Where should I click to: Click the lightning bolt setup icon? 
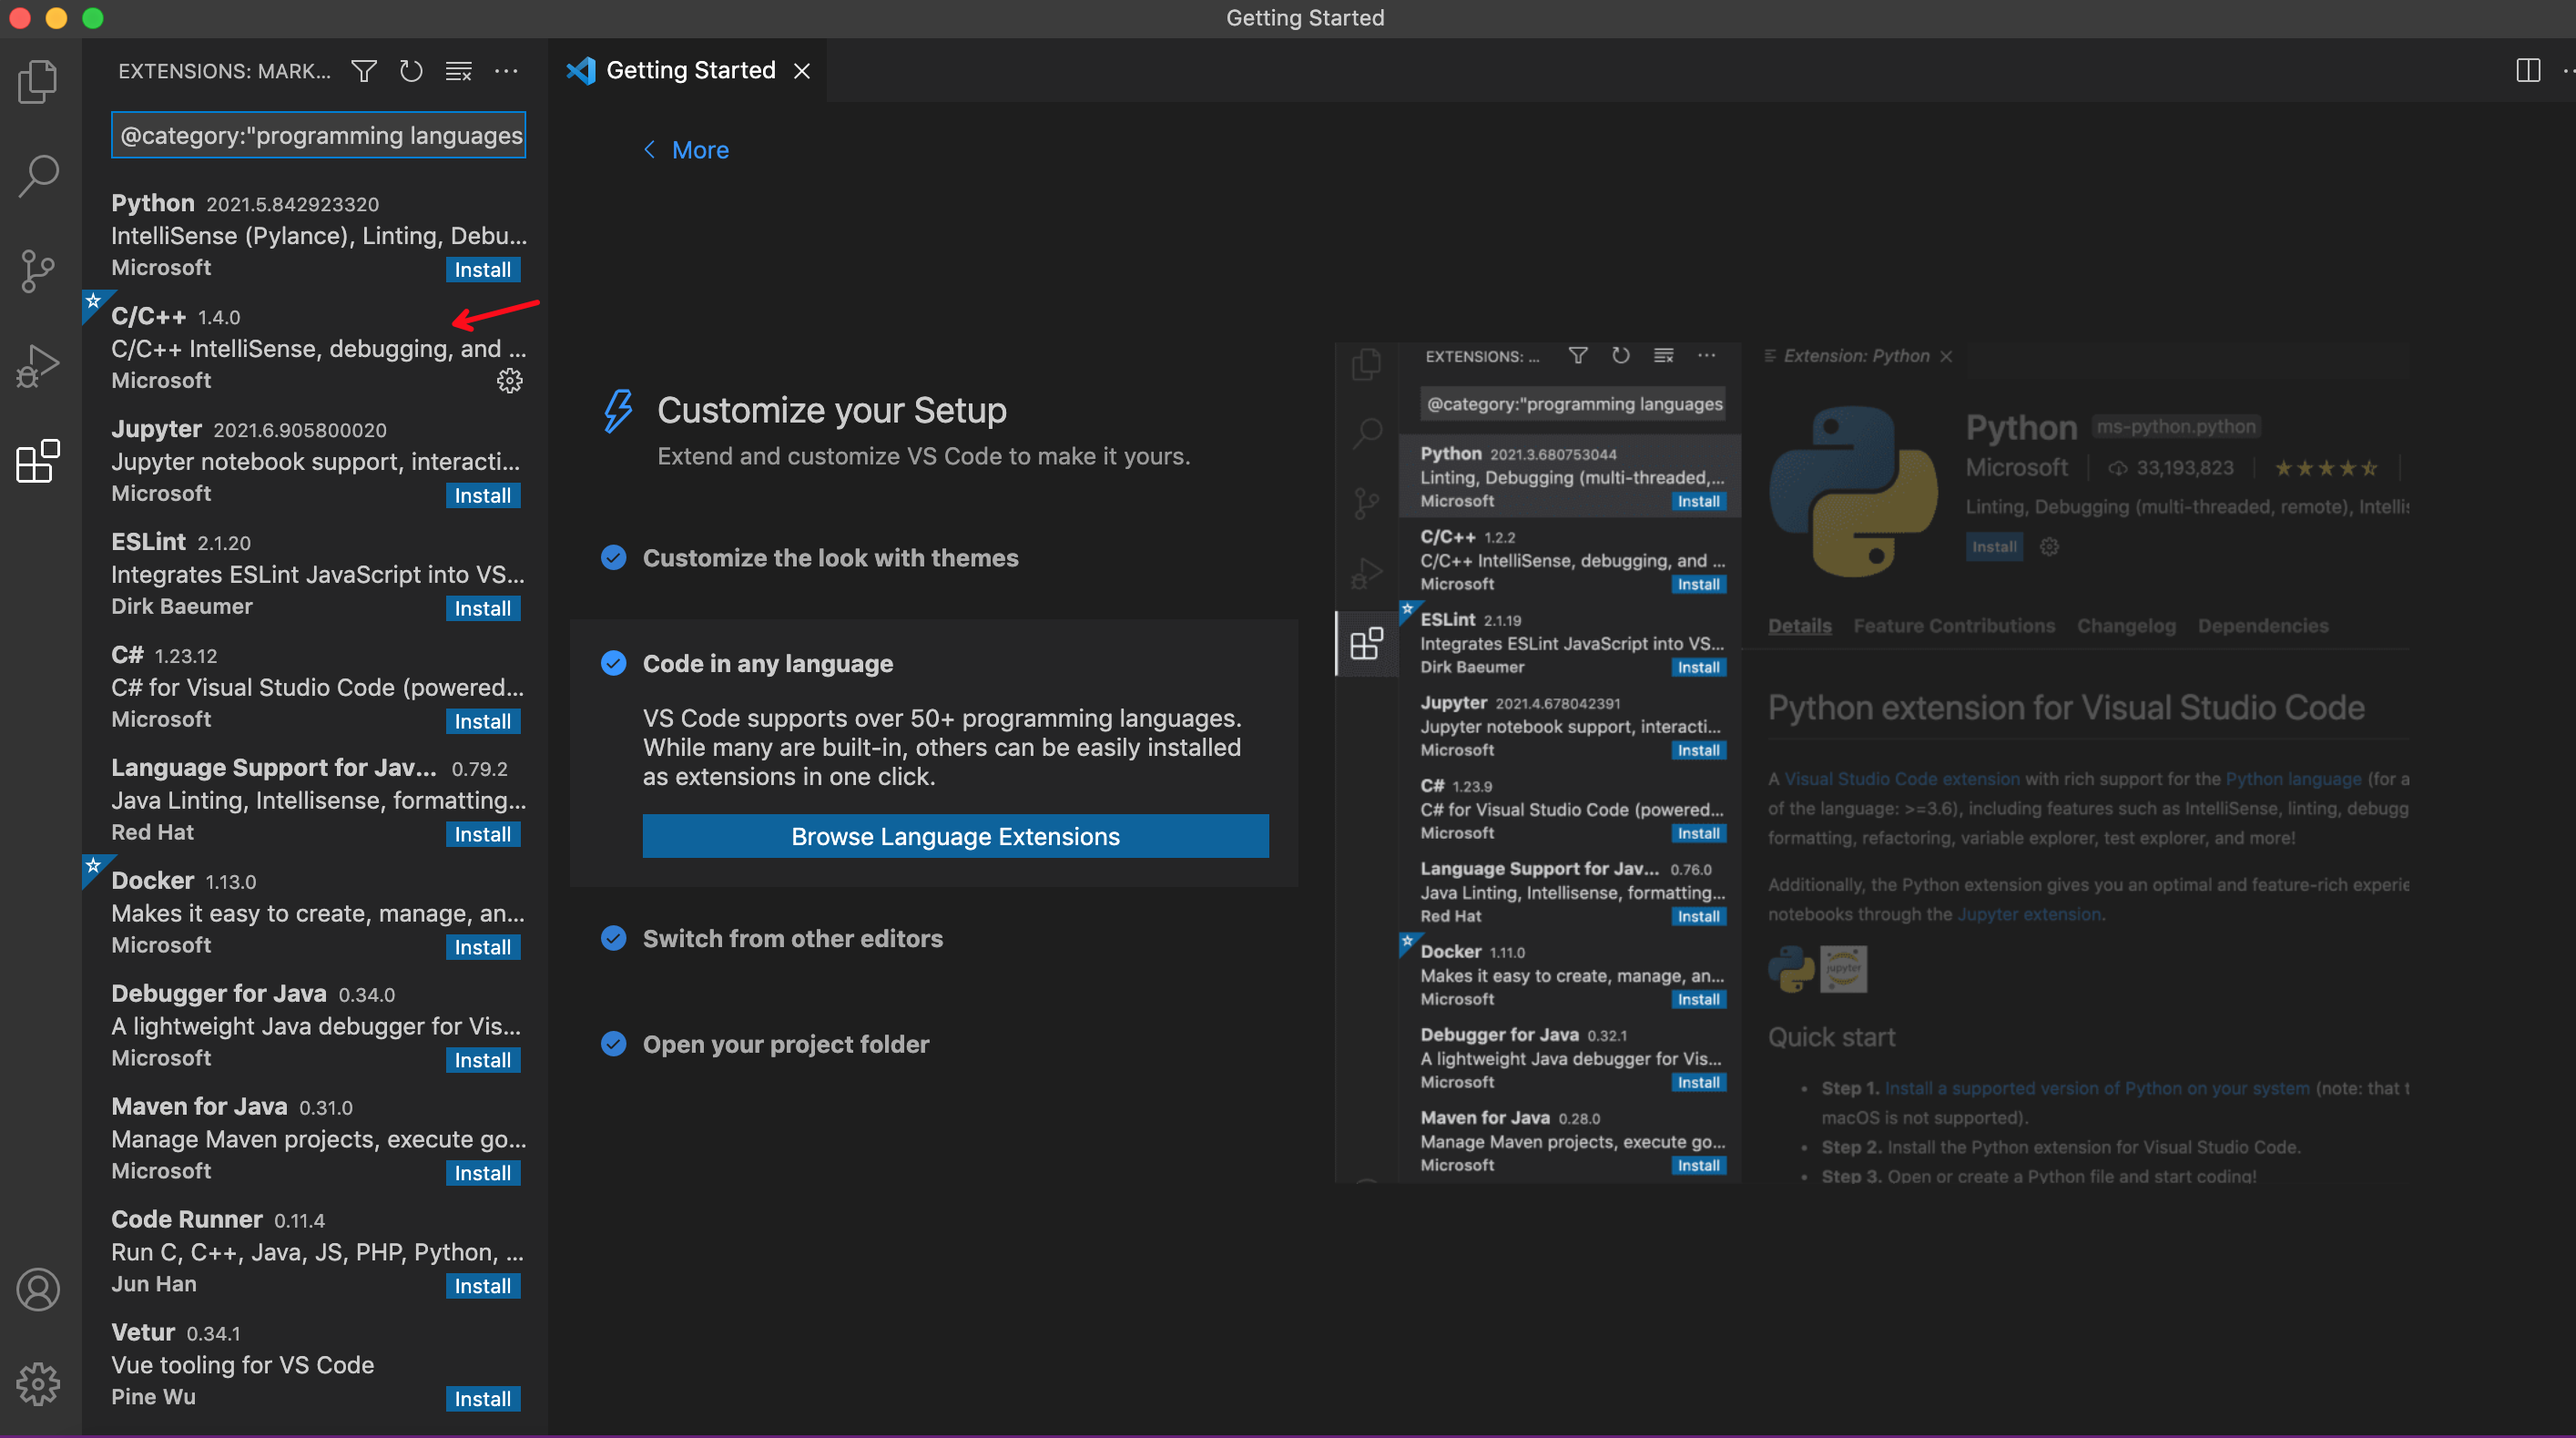(x=618, y=411)
